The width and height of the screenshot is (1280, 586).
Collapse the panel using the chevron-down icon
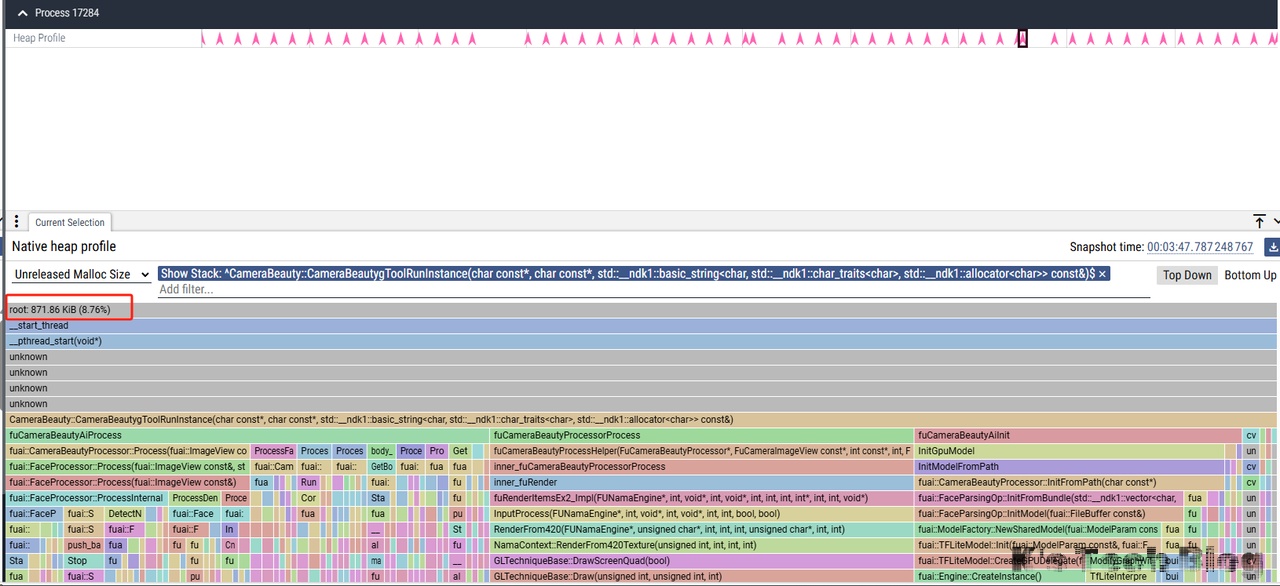pyautogui.click(x=1276, y=221)
